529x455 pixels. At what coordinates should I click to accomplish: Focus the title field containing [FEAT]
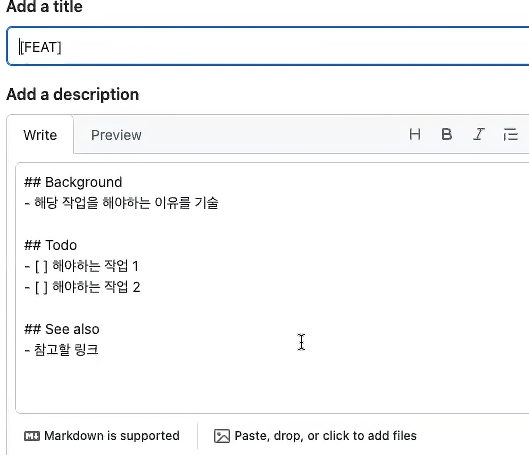click(268, 46)
